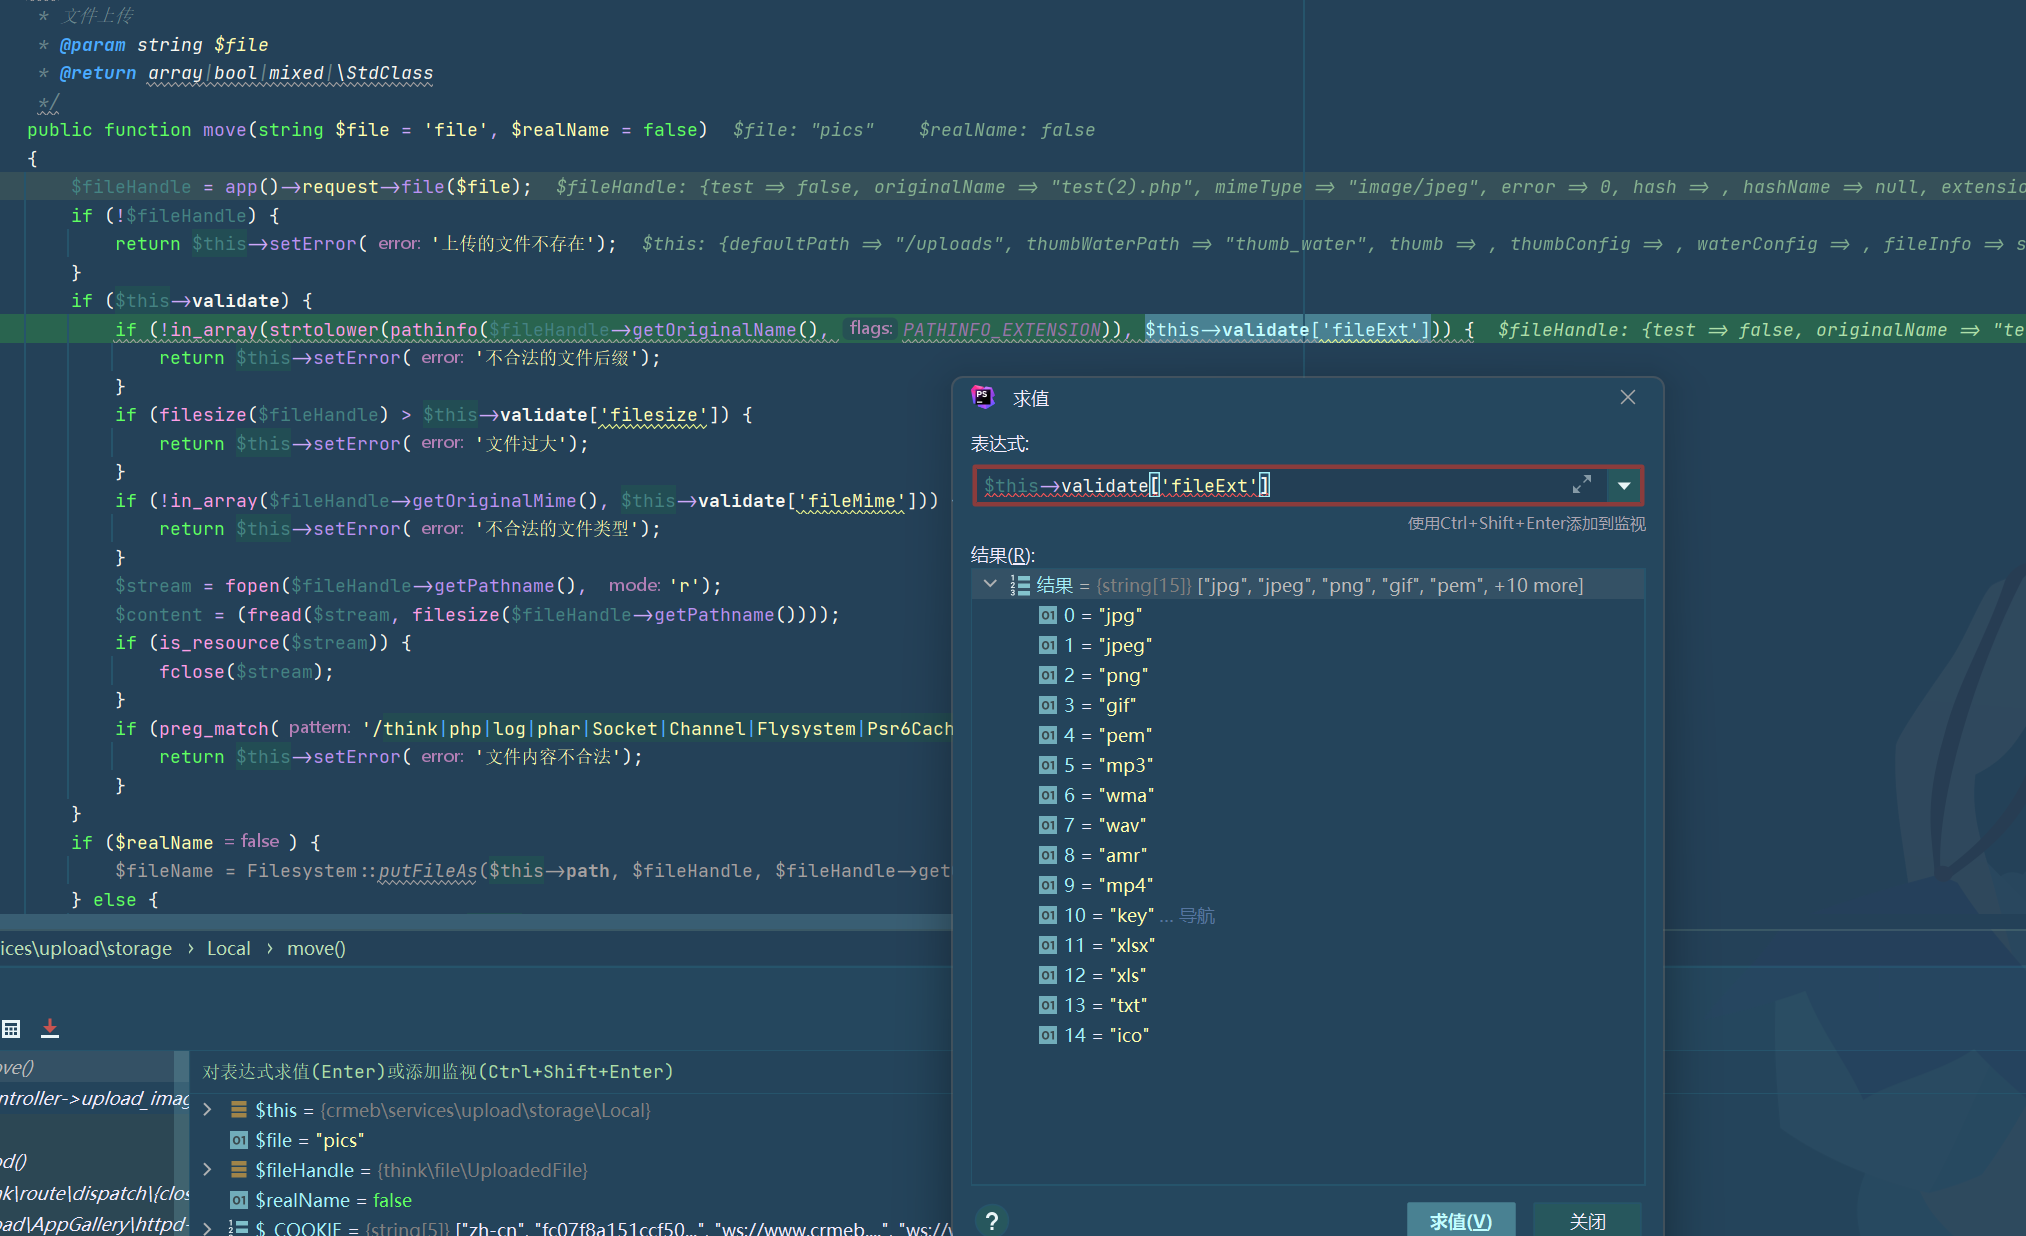Click the value icon beside $realName
The image size is (2026, 1236).
tap(239, 1200)
